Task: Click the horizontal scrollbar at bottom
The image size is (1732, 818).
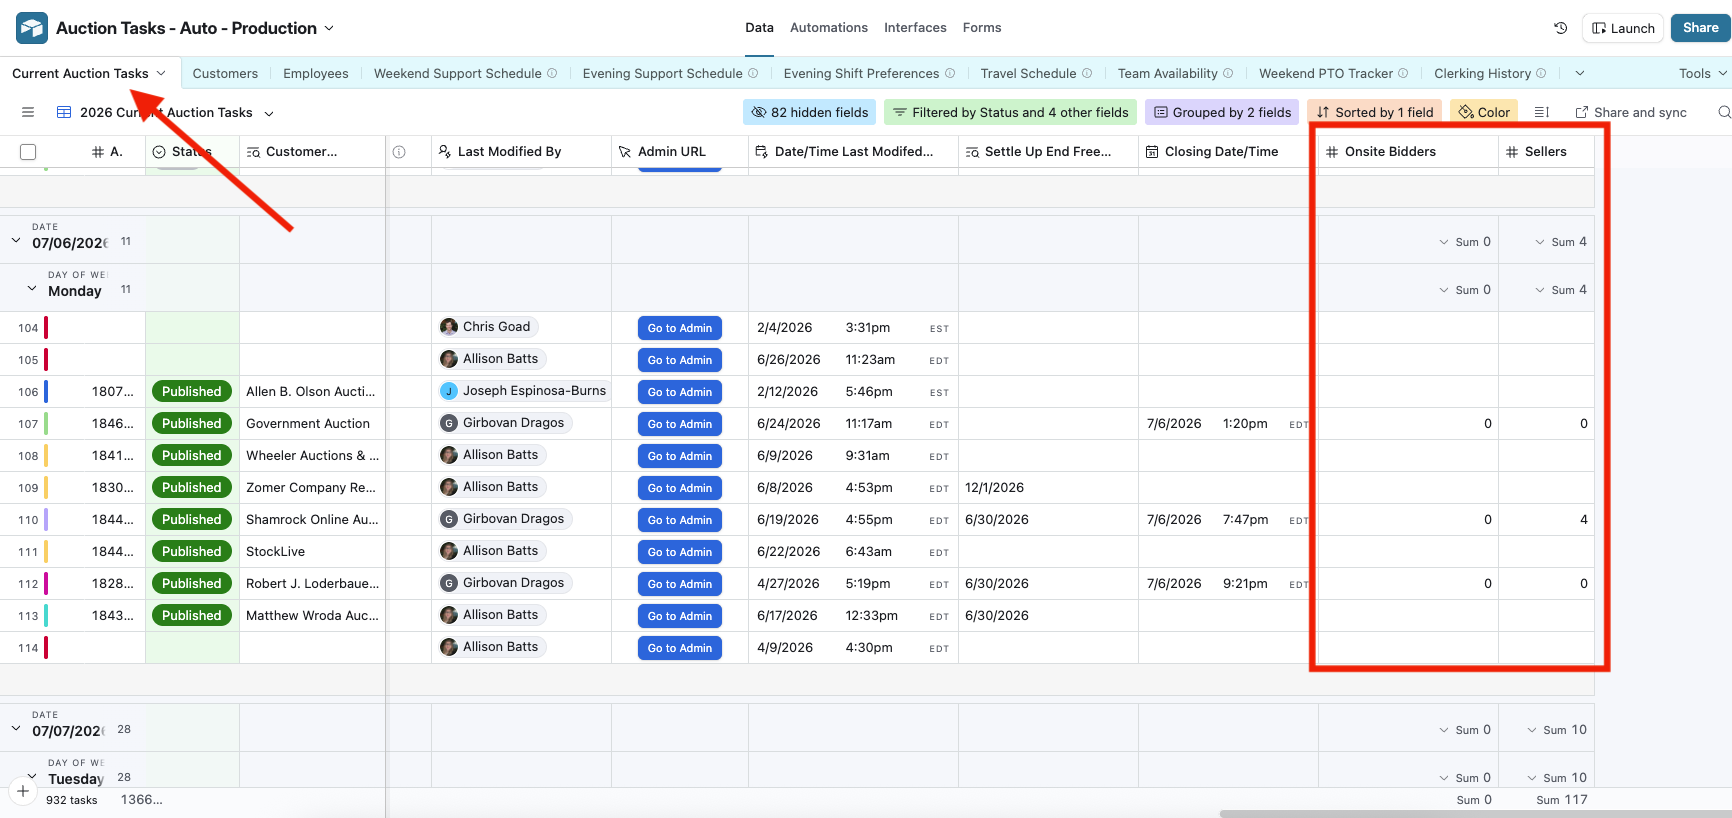Action: (x=1475, y=813)
